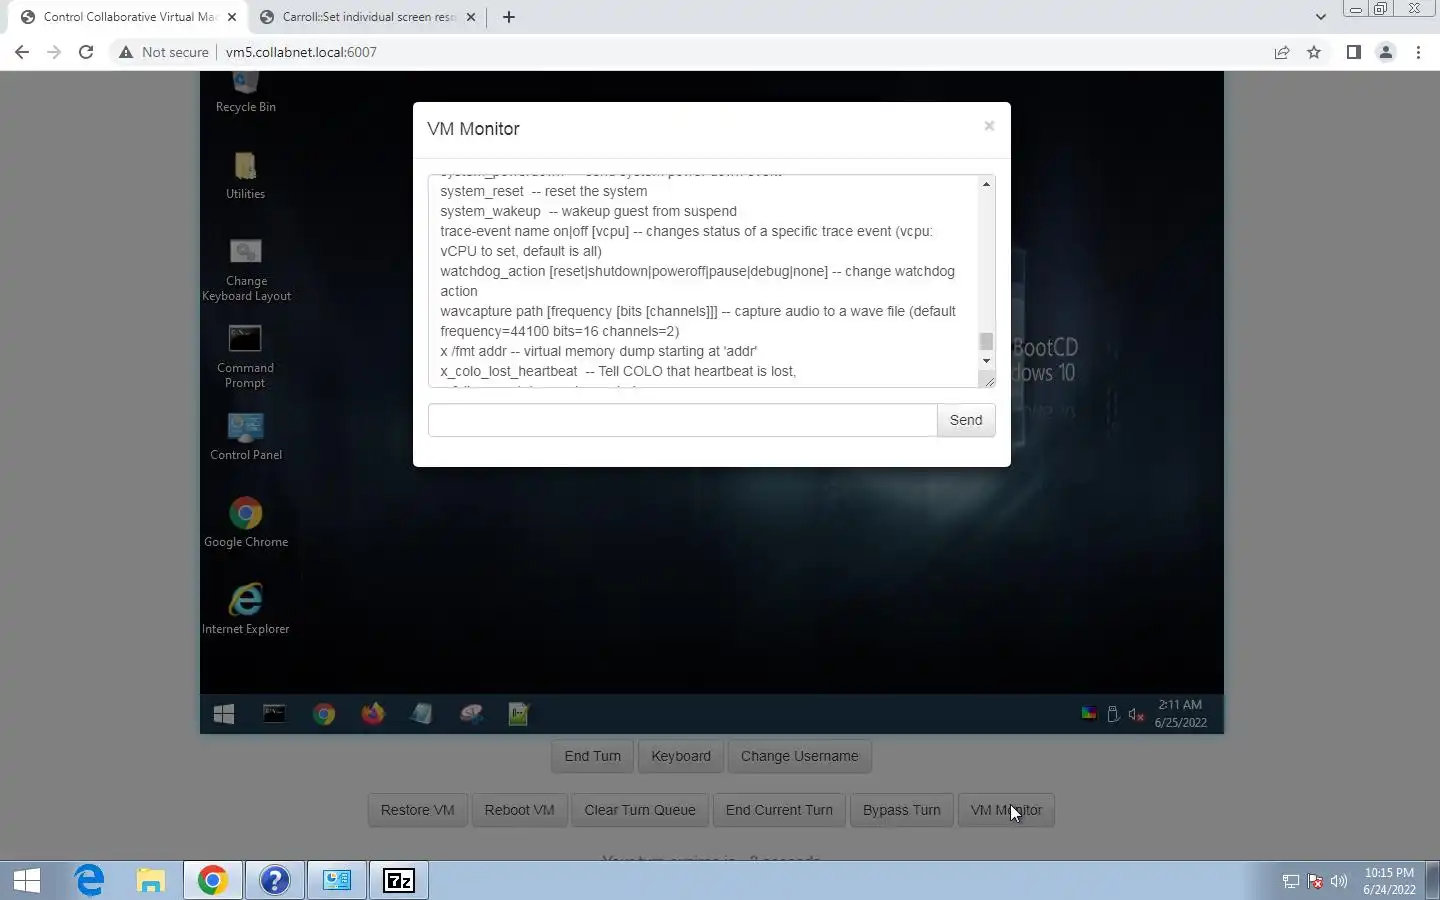
Task: Bookmark this page with the star icon
Action: (x=1314, y=52)
